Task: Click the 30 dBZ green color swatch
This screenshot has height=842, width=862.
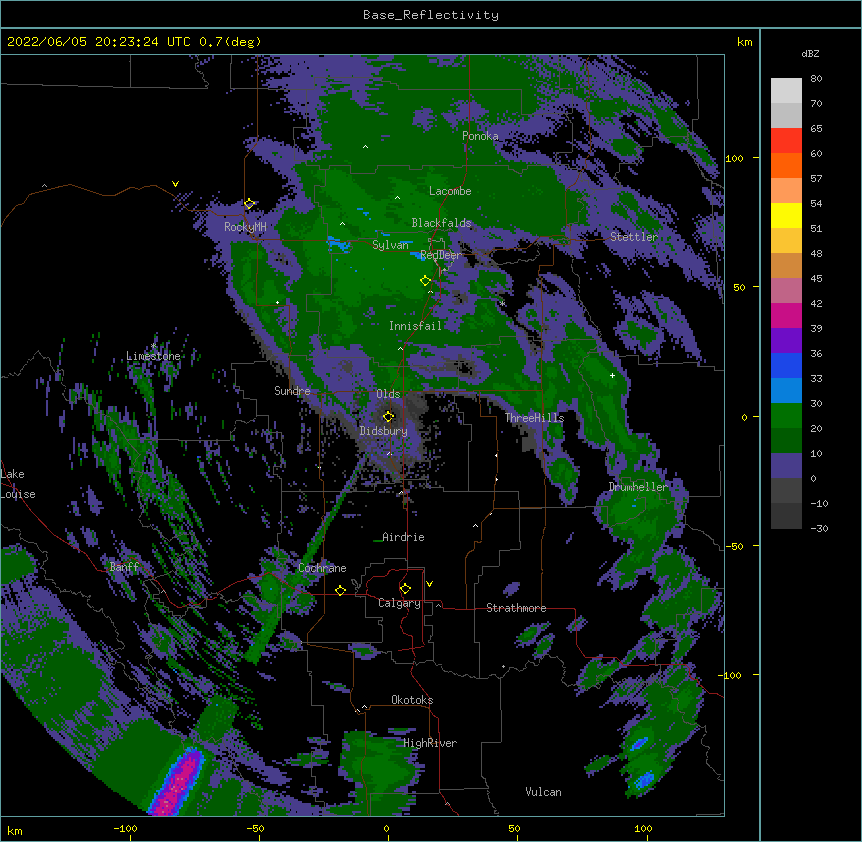Action: [x=786, y=416]
